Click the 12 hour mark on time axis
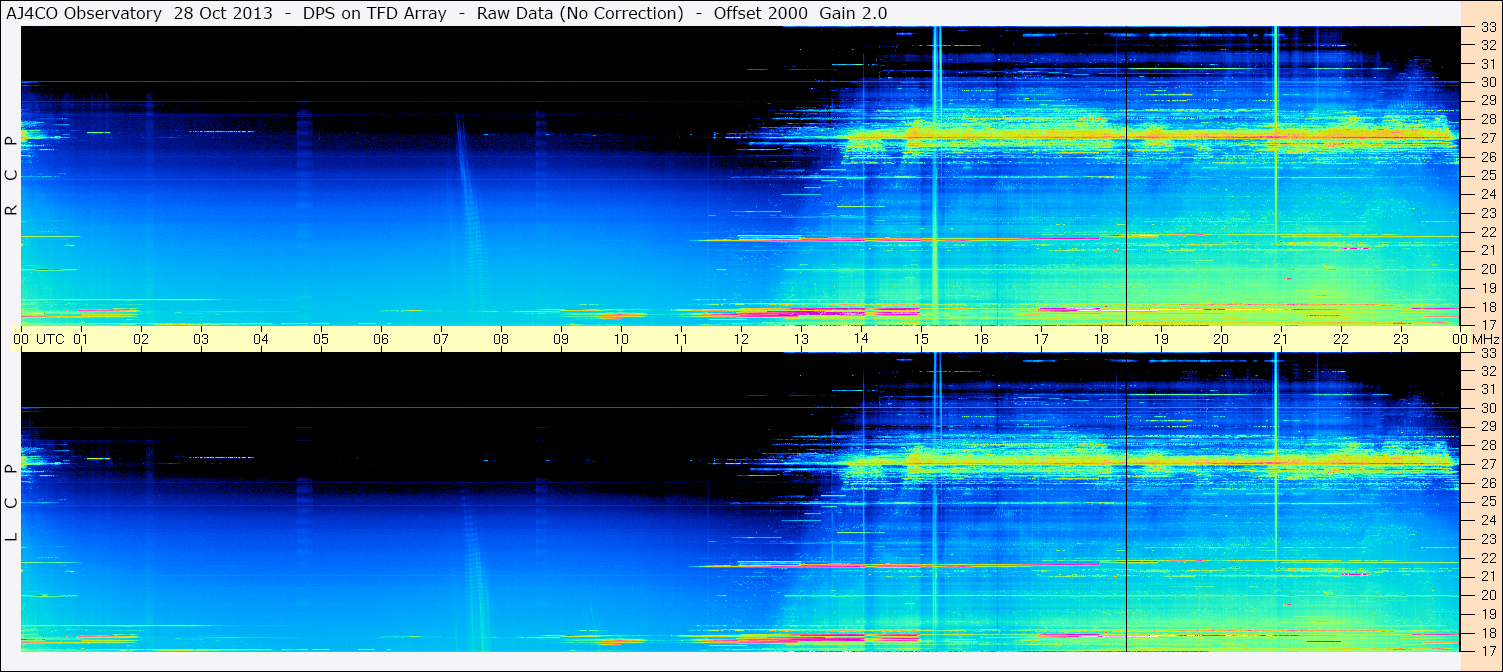Viewport: 1503px width, 672px height. coord(741,339)
